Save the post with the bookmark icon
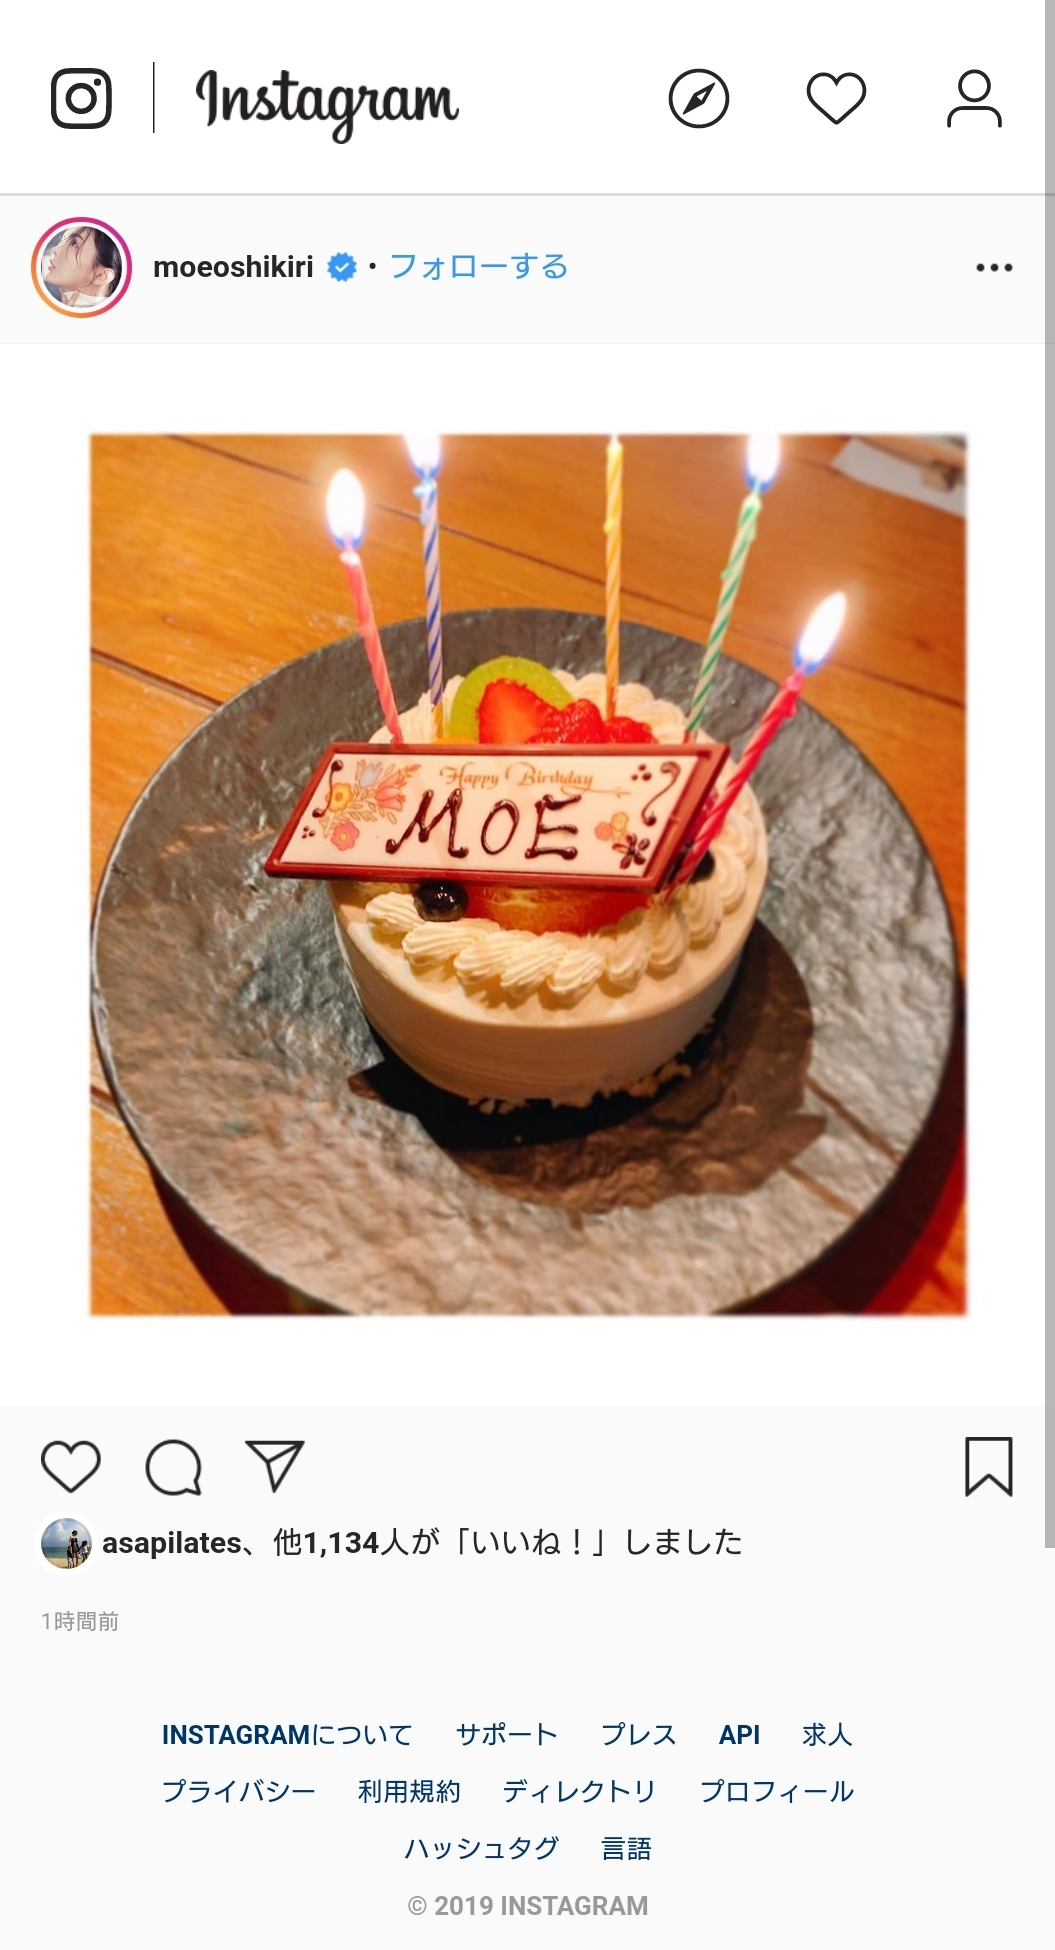This screenshot has height=1950, width=1055. pos(989,1466)
